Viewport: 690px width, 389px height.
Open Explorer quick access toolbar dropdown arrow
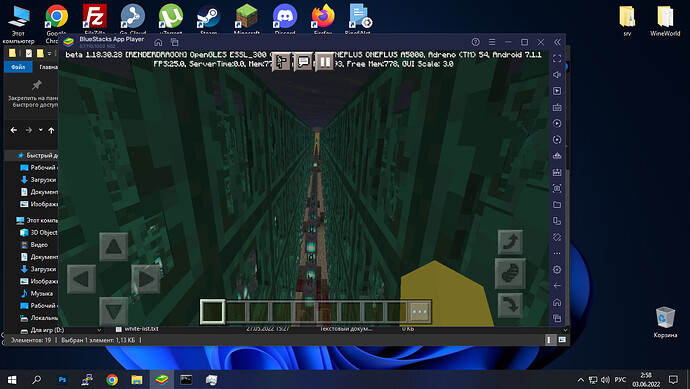(x=49, y=54)
